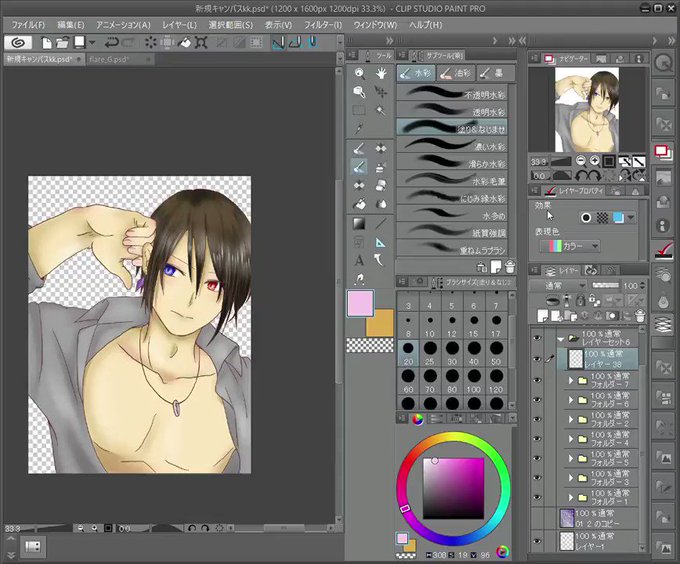This screenshot has width=680, height=564.
Task: Collapse the レイヤーセット6 folder
Action: 561,339
